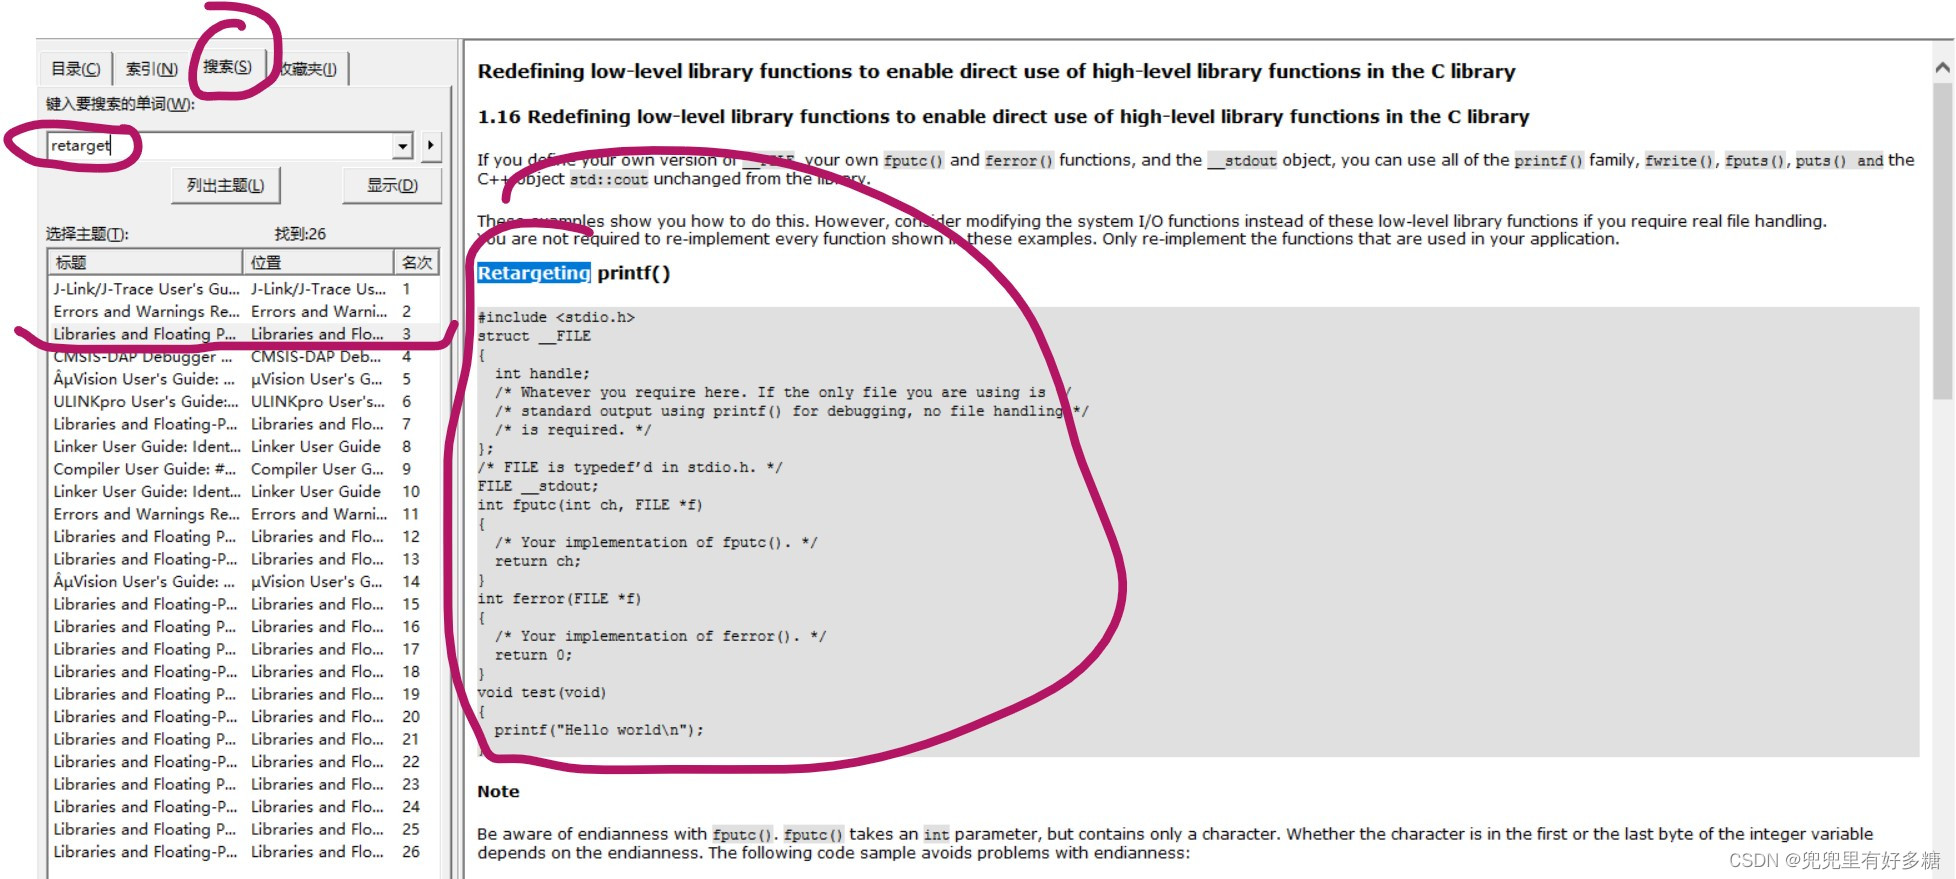Click the int ferror(FILE *f) code line
Image resolution: width=1956 pixels, height=879 pixels.
tap(559, 599)
